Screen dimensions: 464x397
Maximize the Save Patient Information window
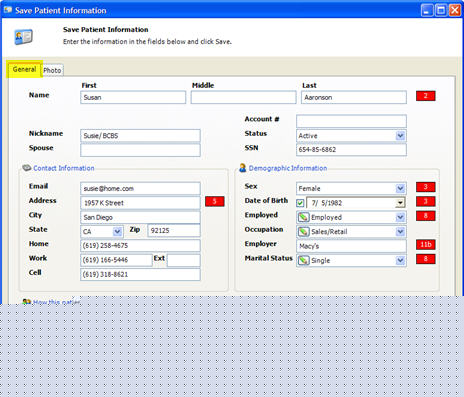(x=441, y=10)
